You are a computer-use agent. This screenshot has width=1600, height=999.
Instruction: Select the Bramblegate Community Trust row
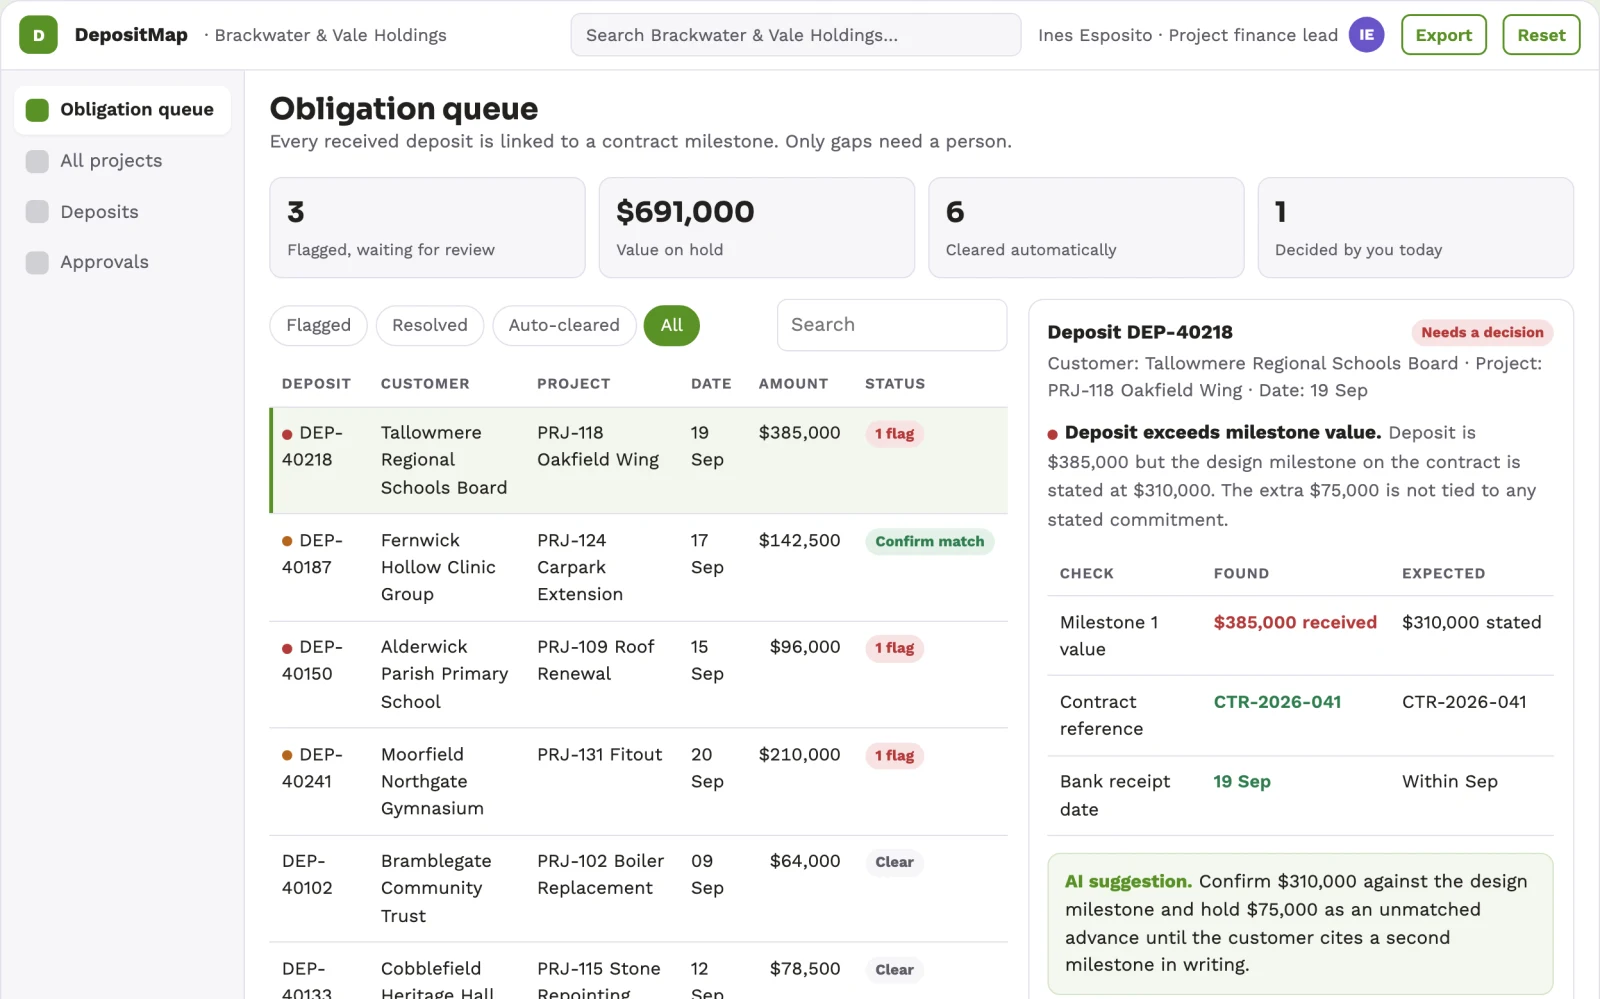(638, 889)
